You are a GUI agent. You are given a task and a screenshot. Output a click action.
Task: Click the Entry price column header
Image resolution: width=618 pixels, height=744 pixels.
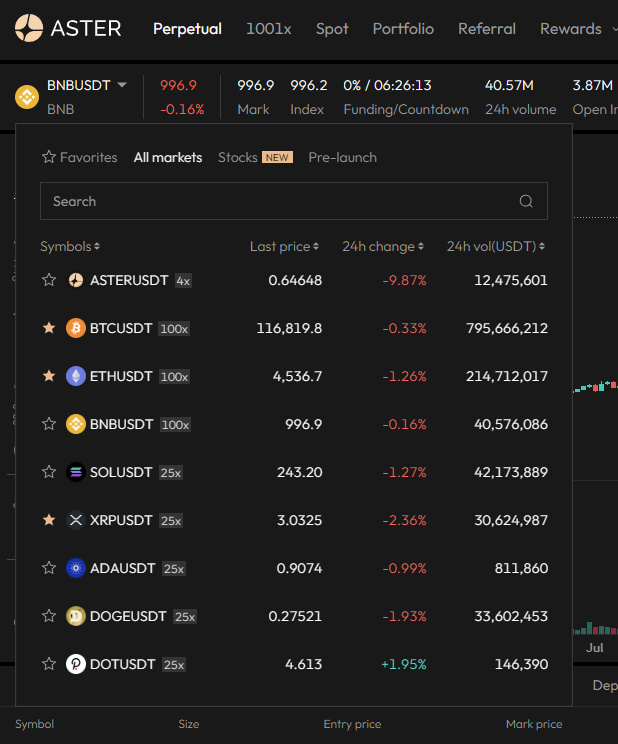tap(352, 724)
